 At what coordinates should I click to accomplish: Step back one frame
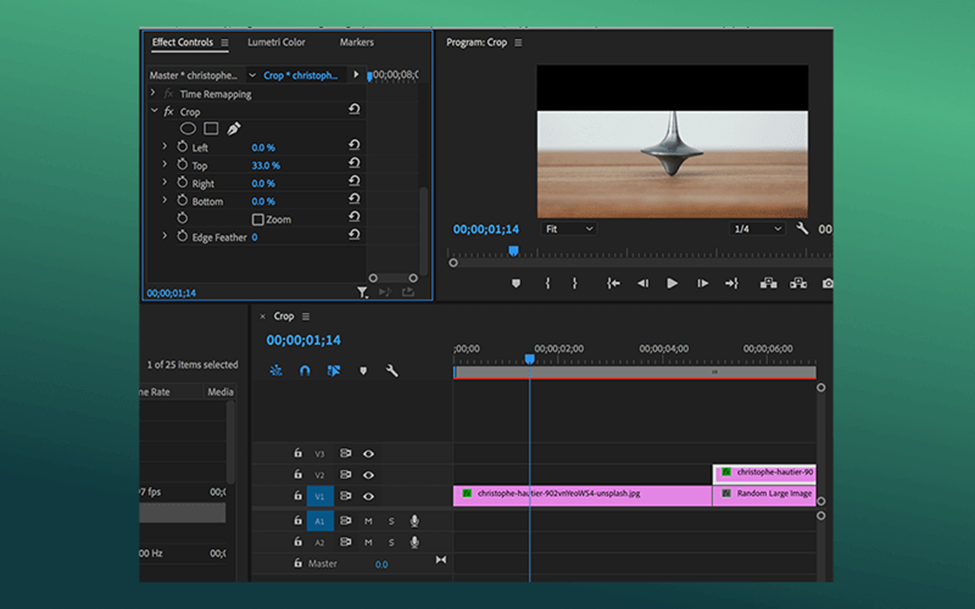[x=643, y=283]
